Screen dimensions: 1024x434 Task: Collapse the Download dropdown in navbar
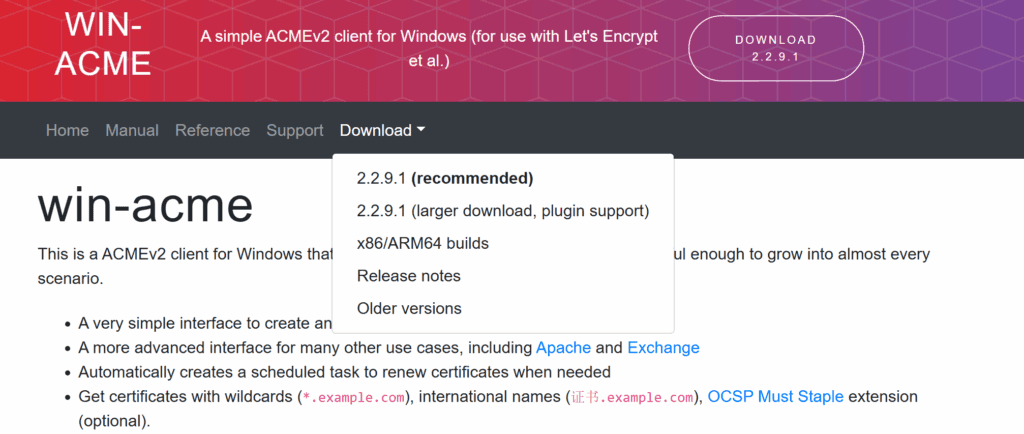382,130
